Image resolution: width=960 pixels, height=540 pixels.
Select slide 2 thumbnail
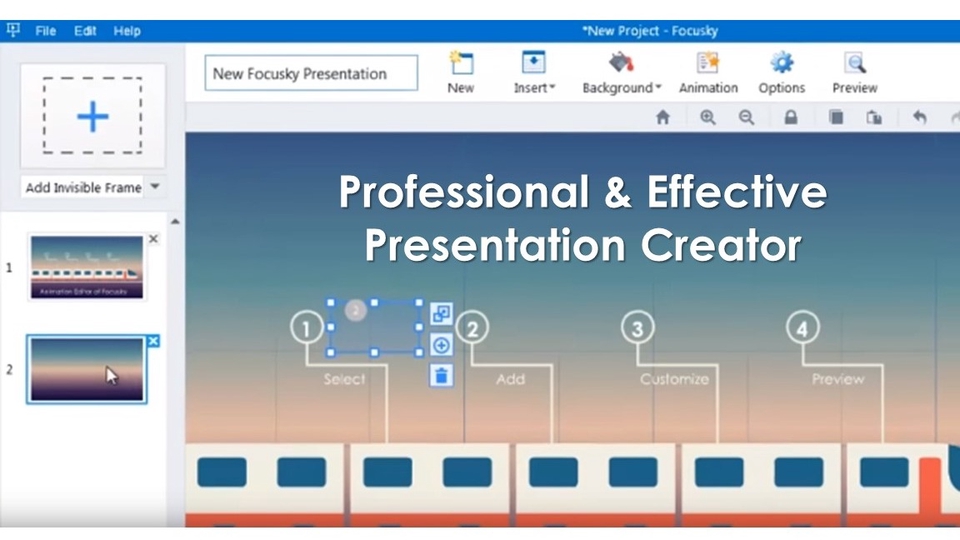(x=86, y=369)
